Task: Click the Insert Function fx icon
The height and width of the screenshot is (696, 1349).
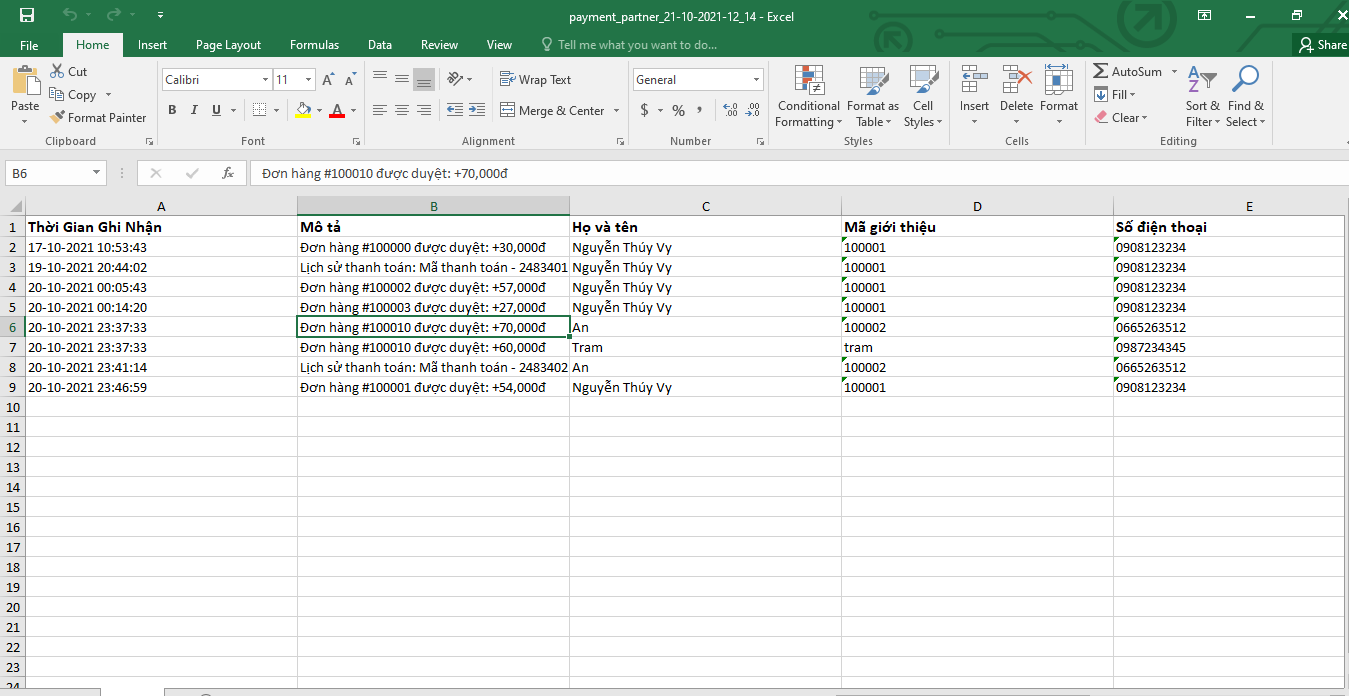Action: 228,173
